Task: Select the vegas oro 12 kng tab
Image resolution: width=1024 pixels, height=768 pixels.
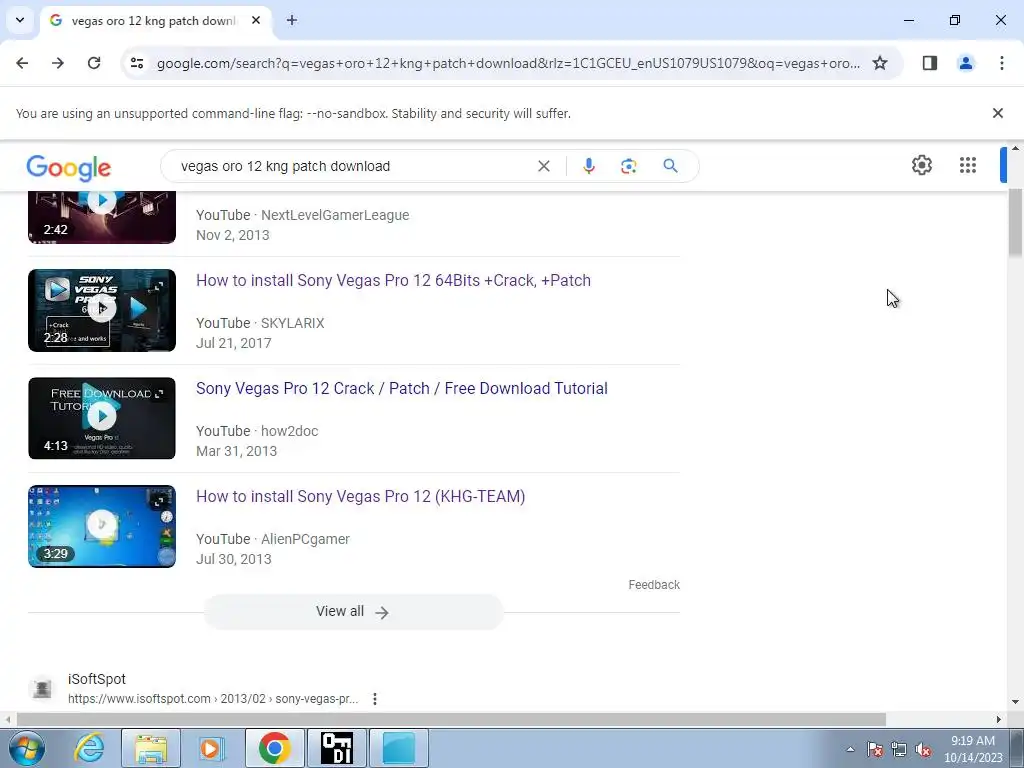Action: (x=156, y=20)
